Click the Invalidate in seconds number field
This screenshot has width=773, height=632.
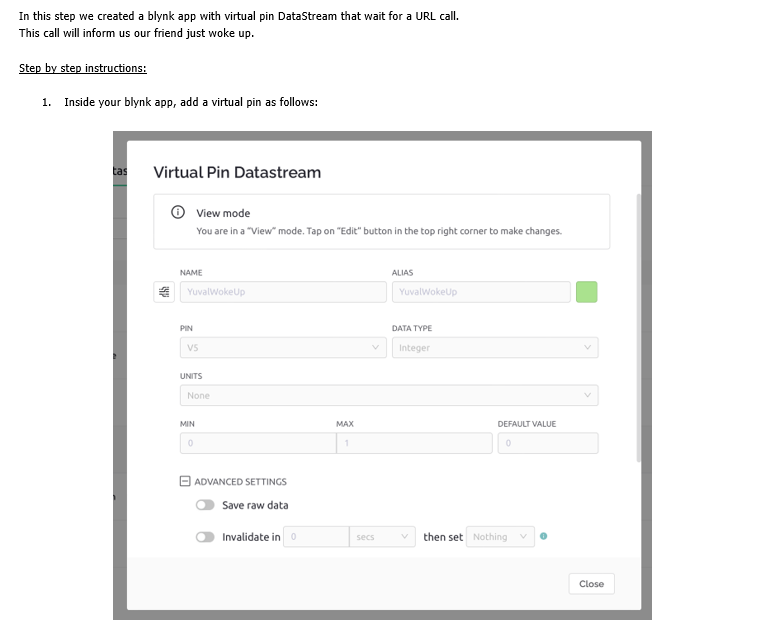315,537
